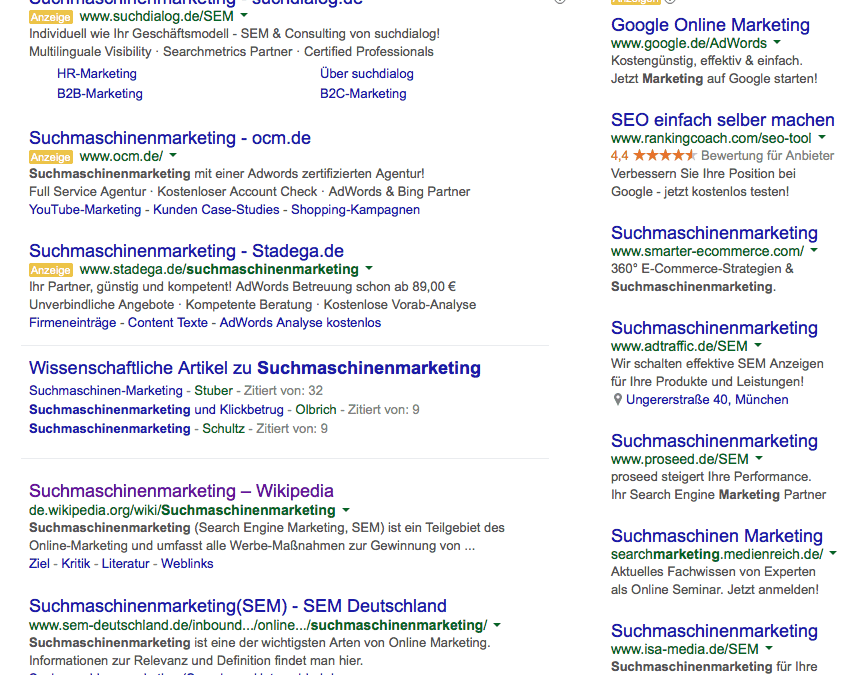Open the B2B-Marketing sitelink

coord(100,94)
